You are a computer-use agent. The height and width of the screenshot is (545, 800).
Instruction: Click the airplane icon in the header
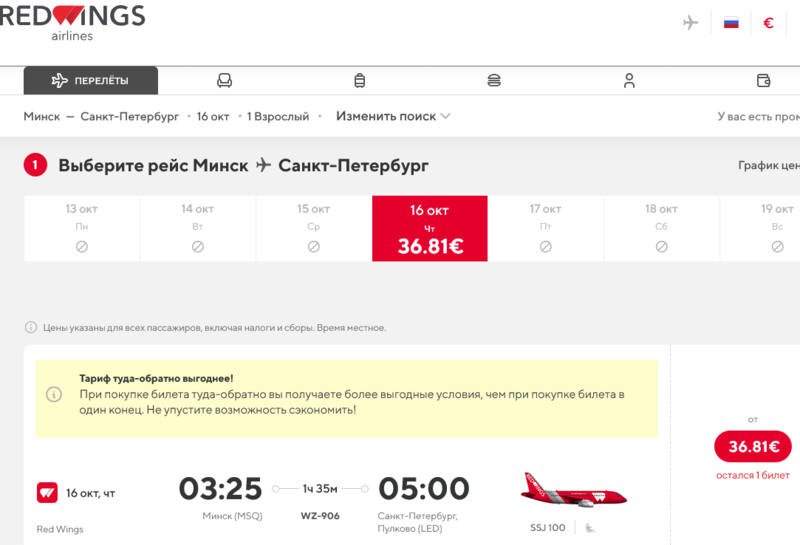(x=690, y=22)
